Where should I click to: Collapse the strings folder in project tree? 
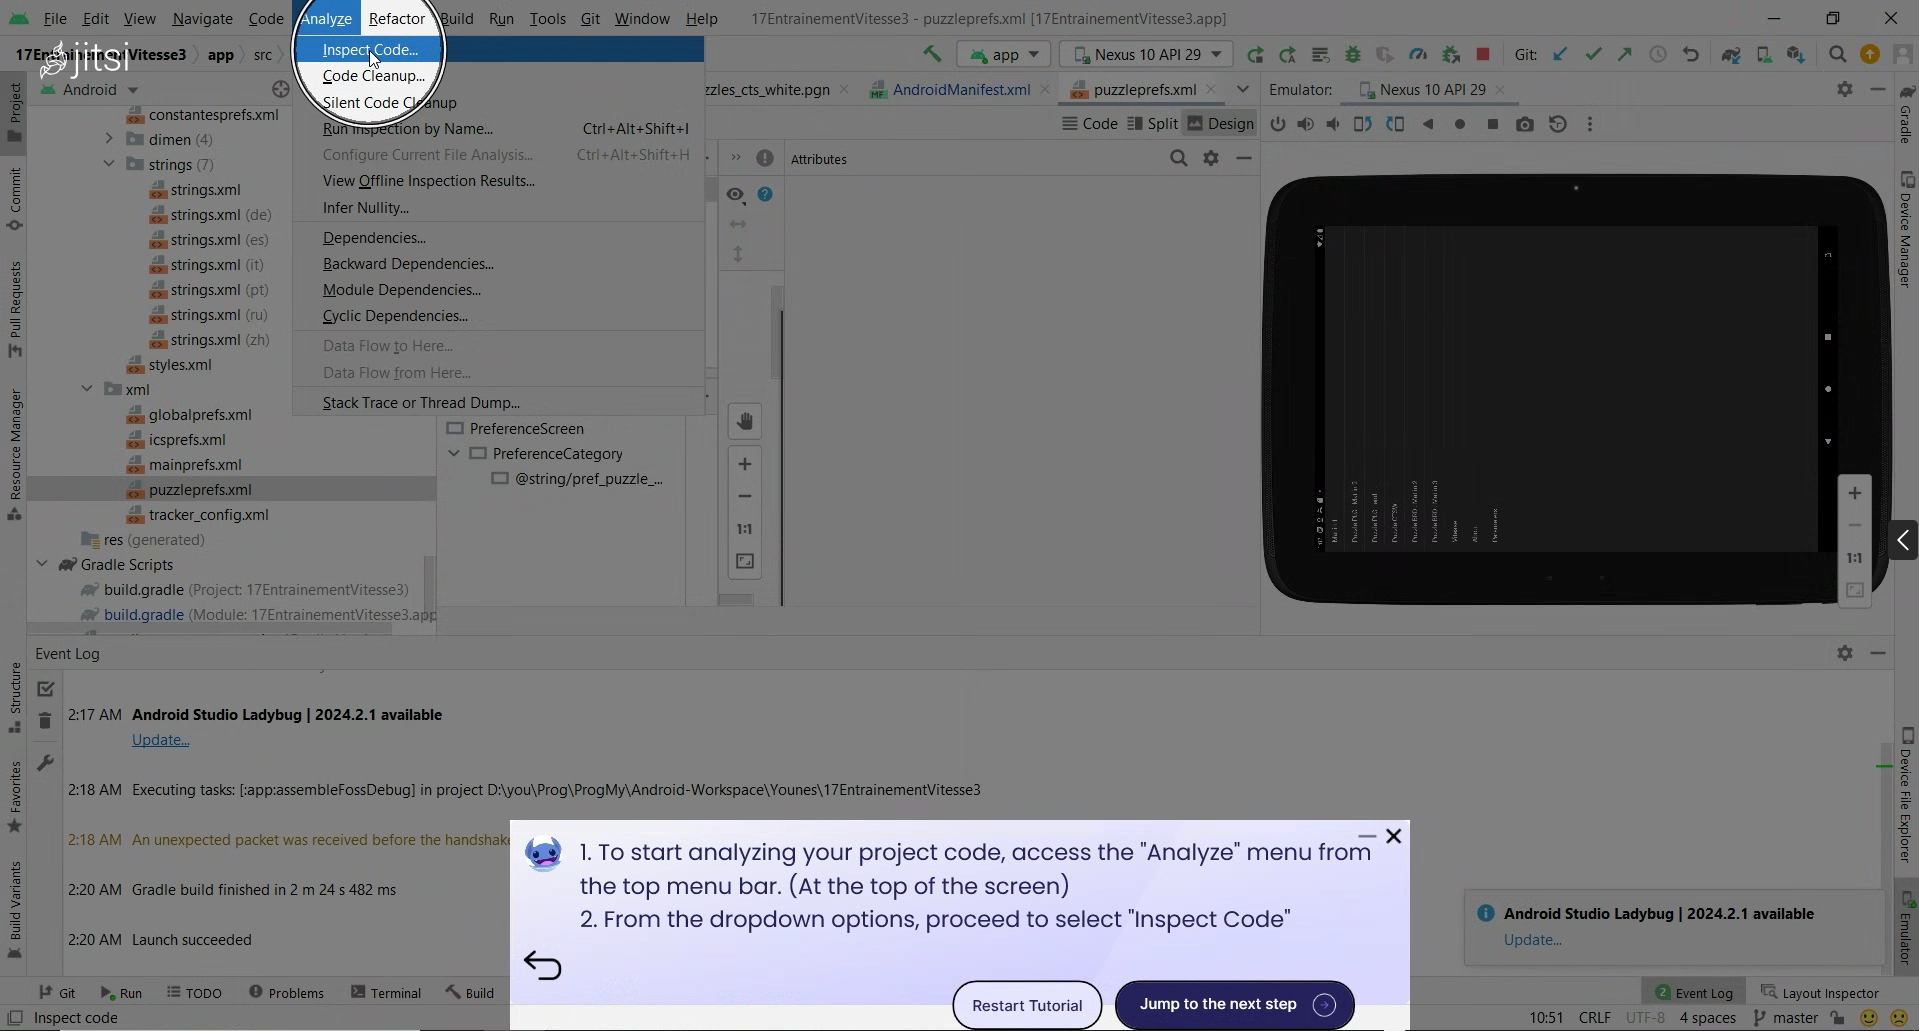coord(109,164)
